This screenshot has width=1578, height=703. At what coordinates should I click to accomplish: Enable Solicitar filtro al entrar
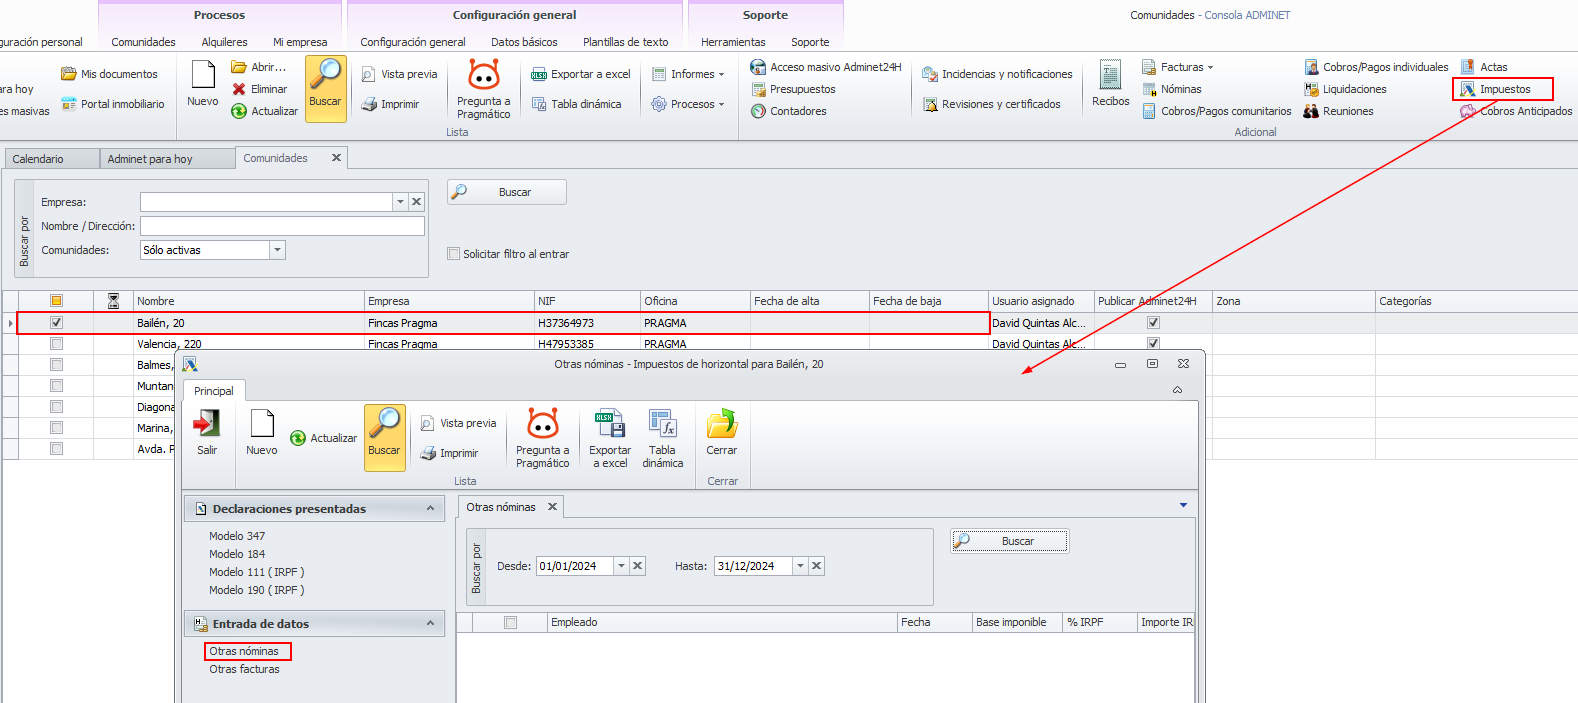point(454,254)
